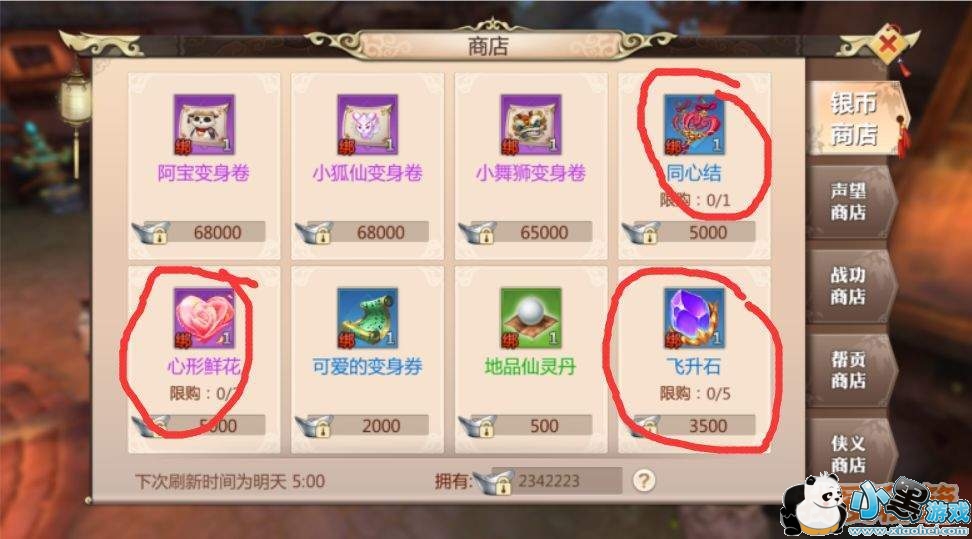Select the 地品仙灵丹 white pill icon

pos(531,318)
